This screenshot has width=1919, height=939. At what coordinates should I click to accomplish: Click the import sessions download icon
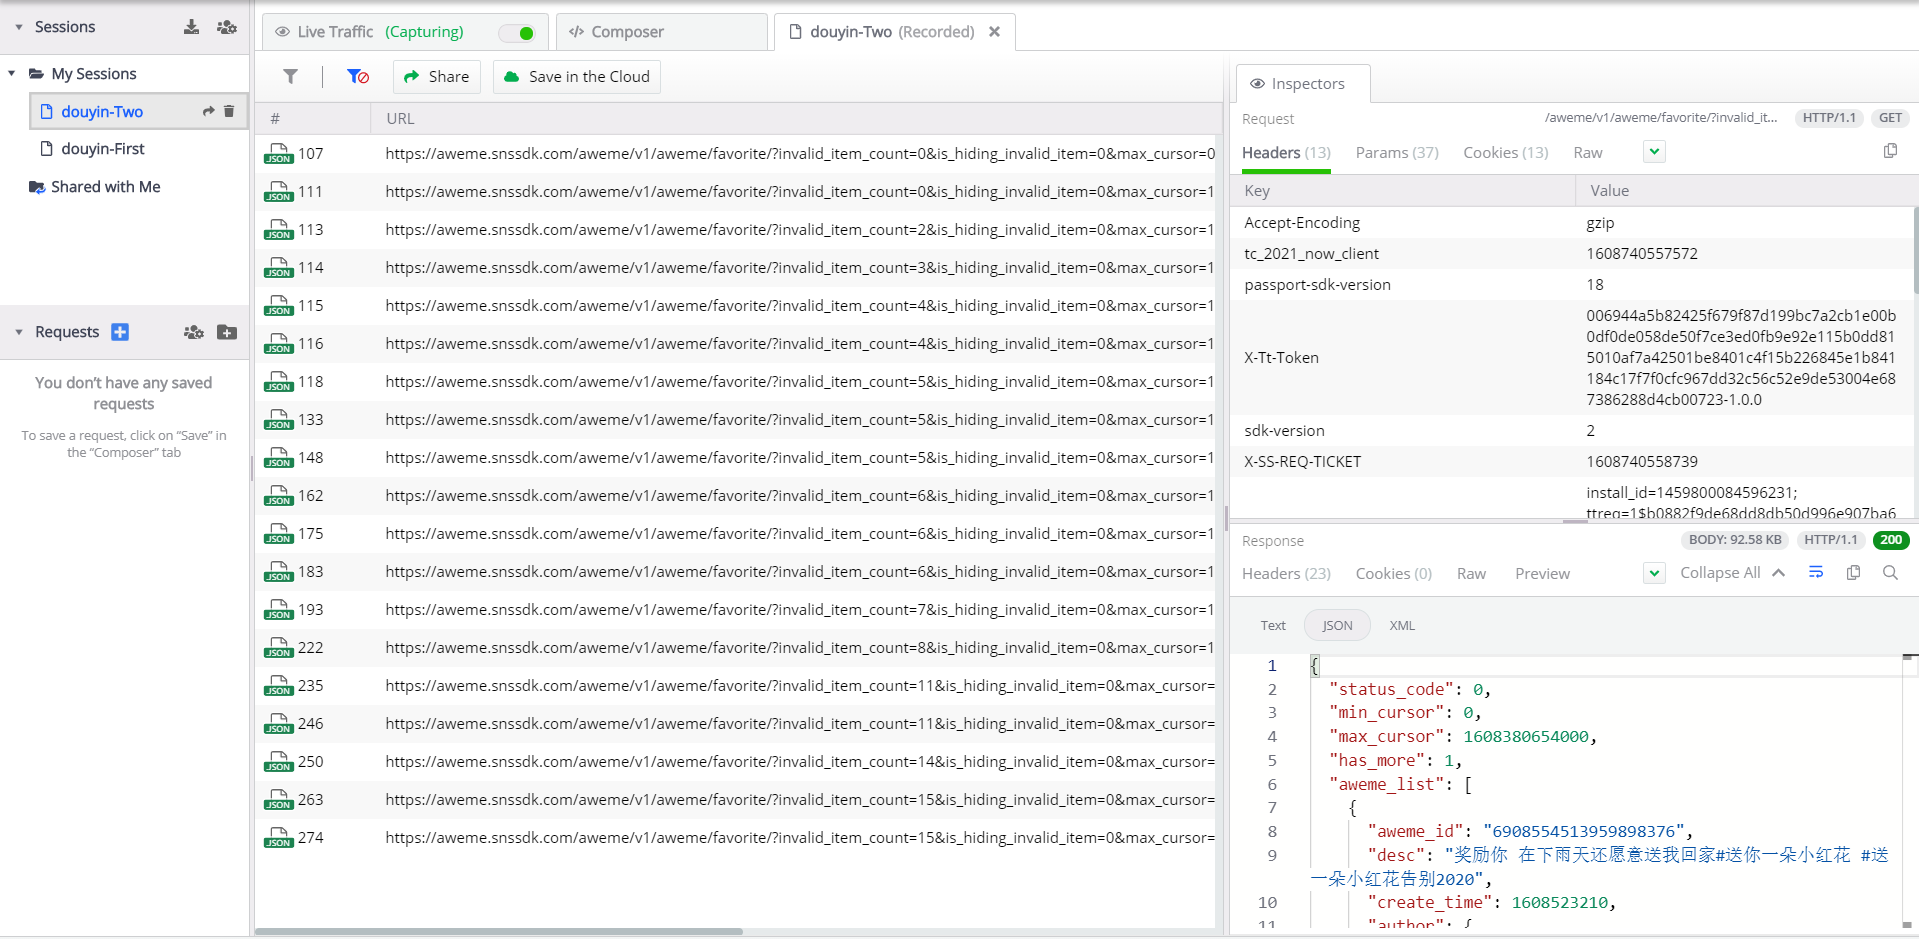(x=191, y=27)
